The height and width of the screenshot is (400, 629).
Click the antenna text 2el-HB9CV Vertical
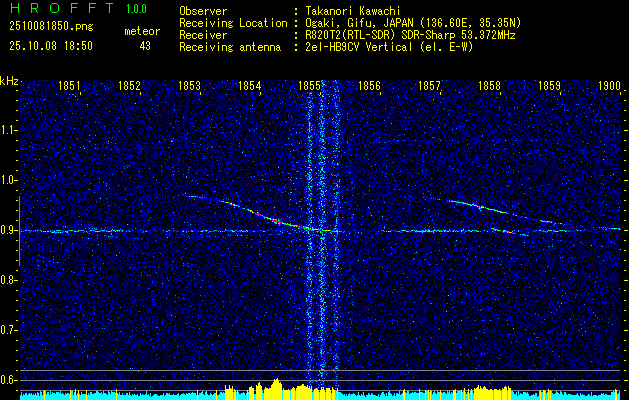(359, 47)
